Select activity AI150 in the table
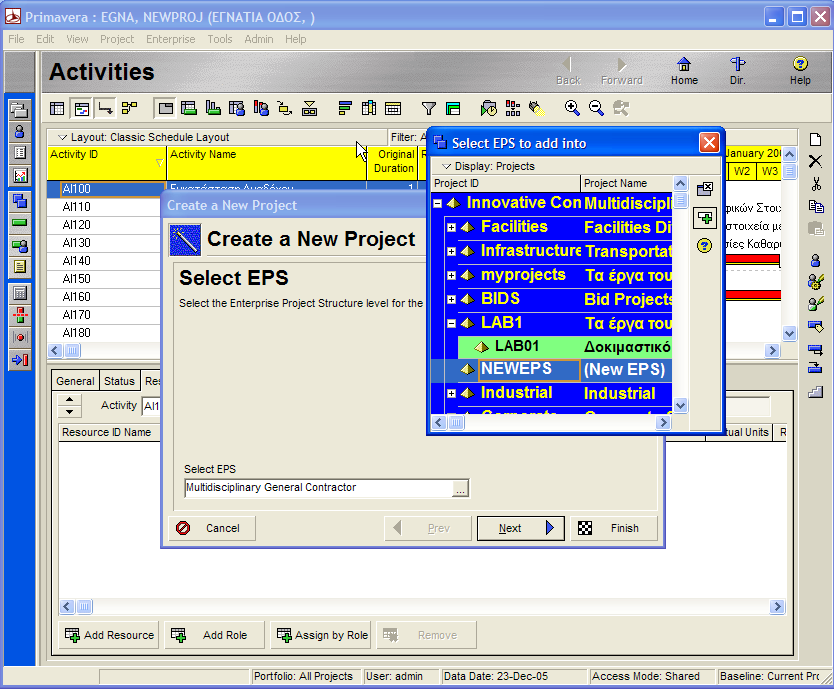 [104, 279]
